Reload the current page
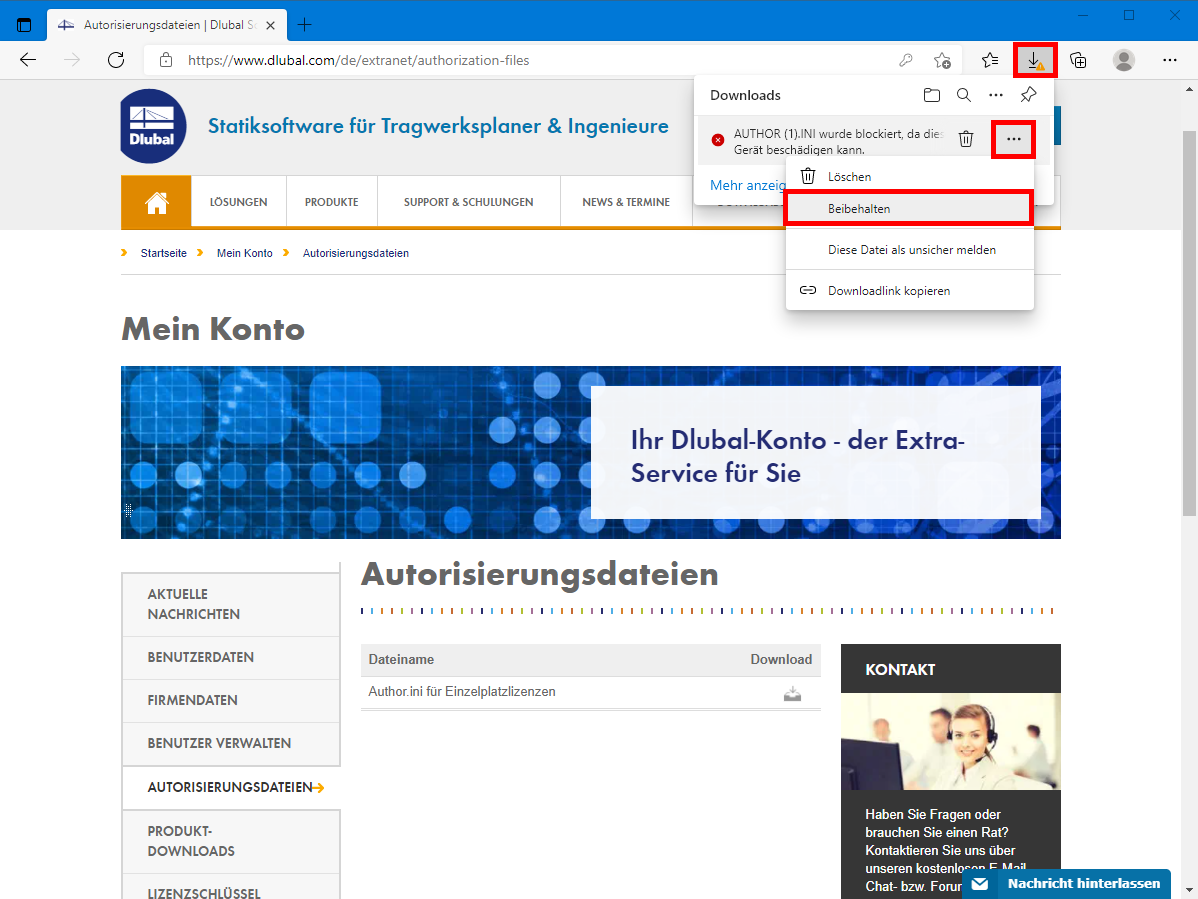 pos(116,59)
